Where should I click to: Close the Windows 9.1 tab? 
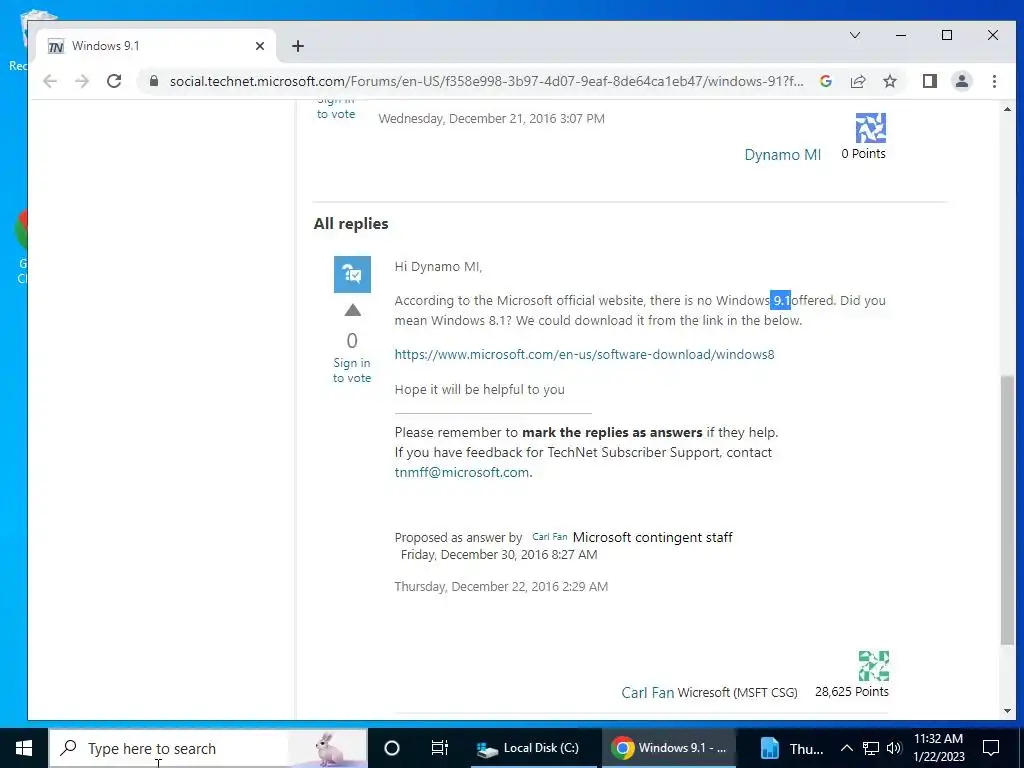pos(260,46)
